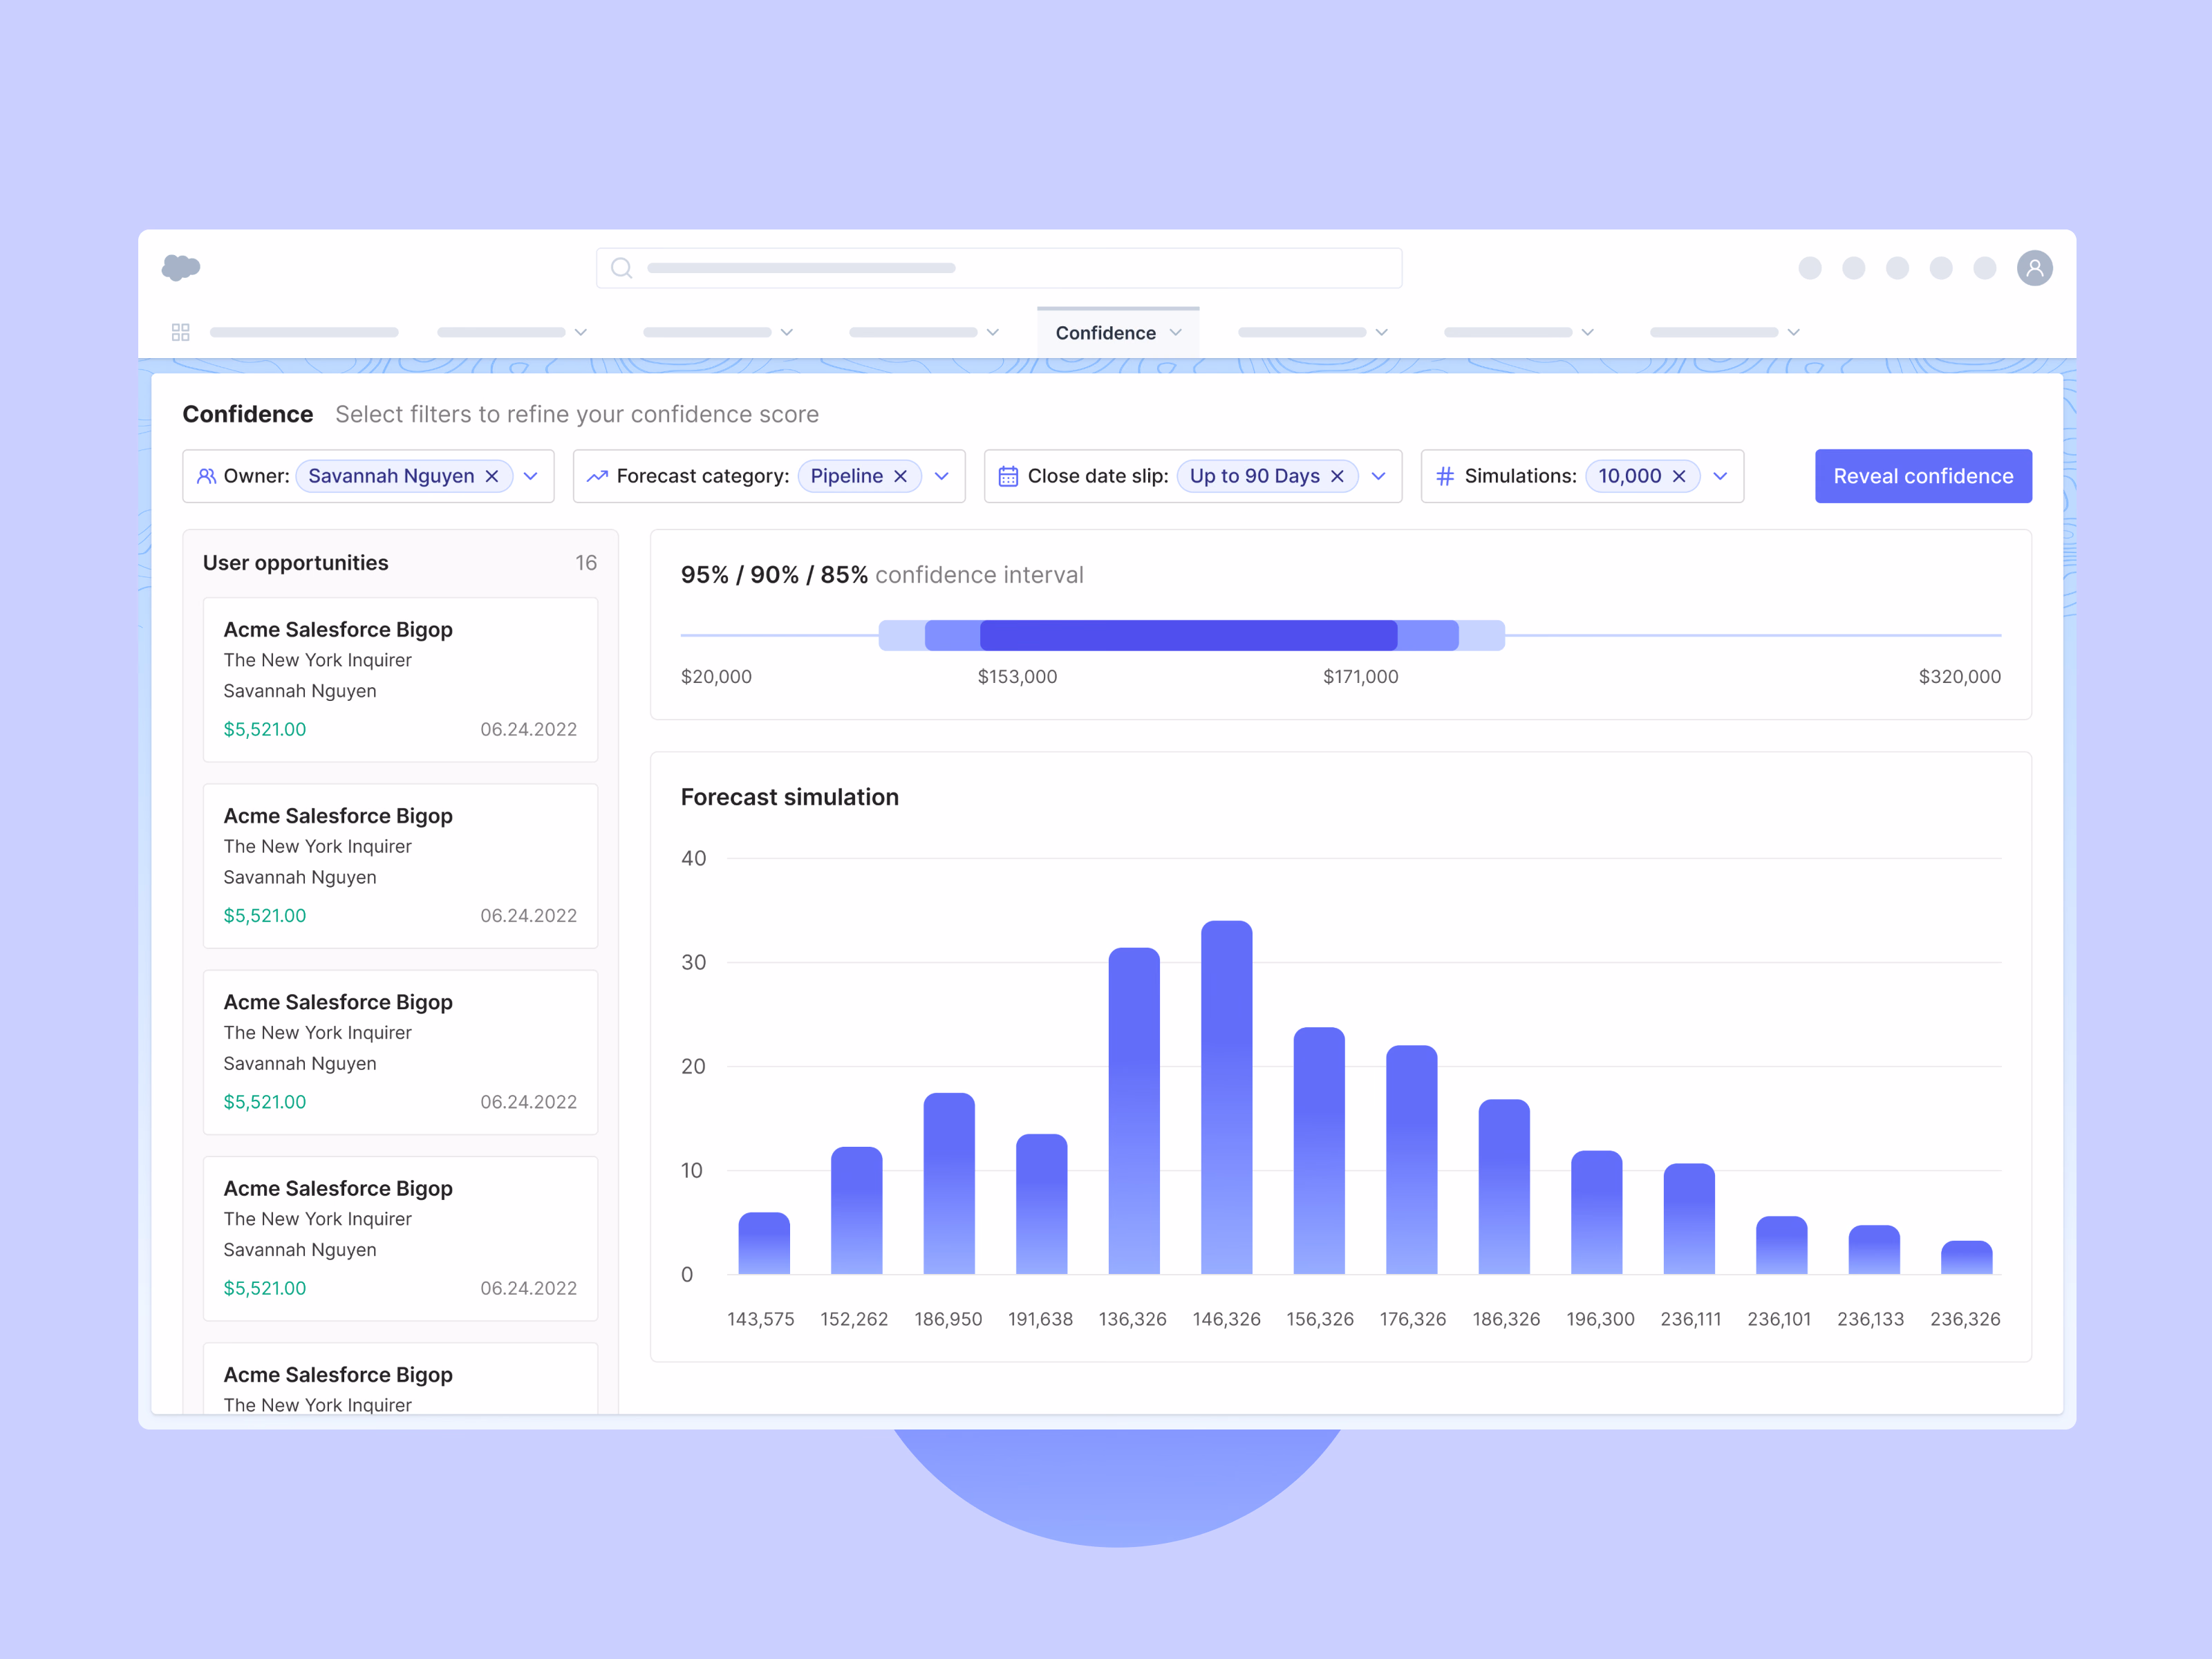Click the $171,000 interval label

(1360, 677)
